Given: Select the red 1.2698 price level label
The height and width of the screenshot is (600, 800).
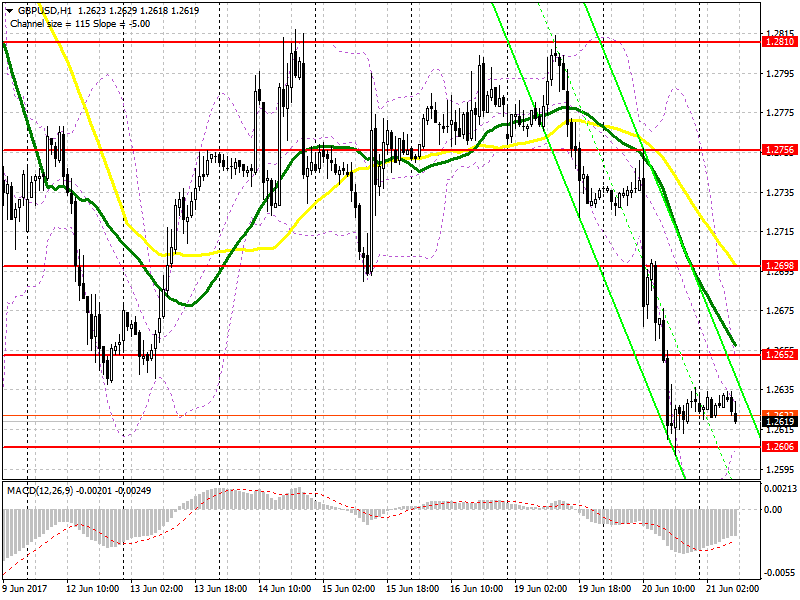Looking at the screenshot, I should (779, 266).
